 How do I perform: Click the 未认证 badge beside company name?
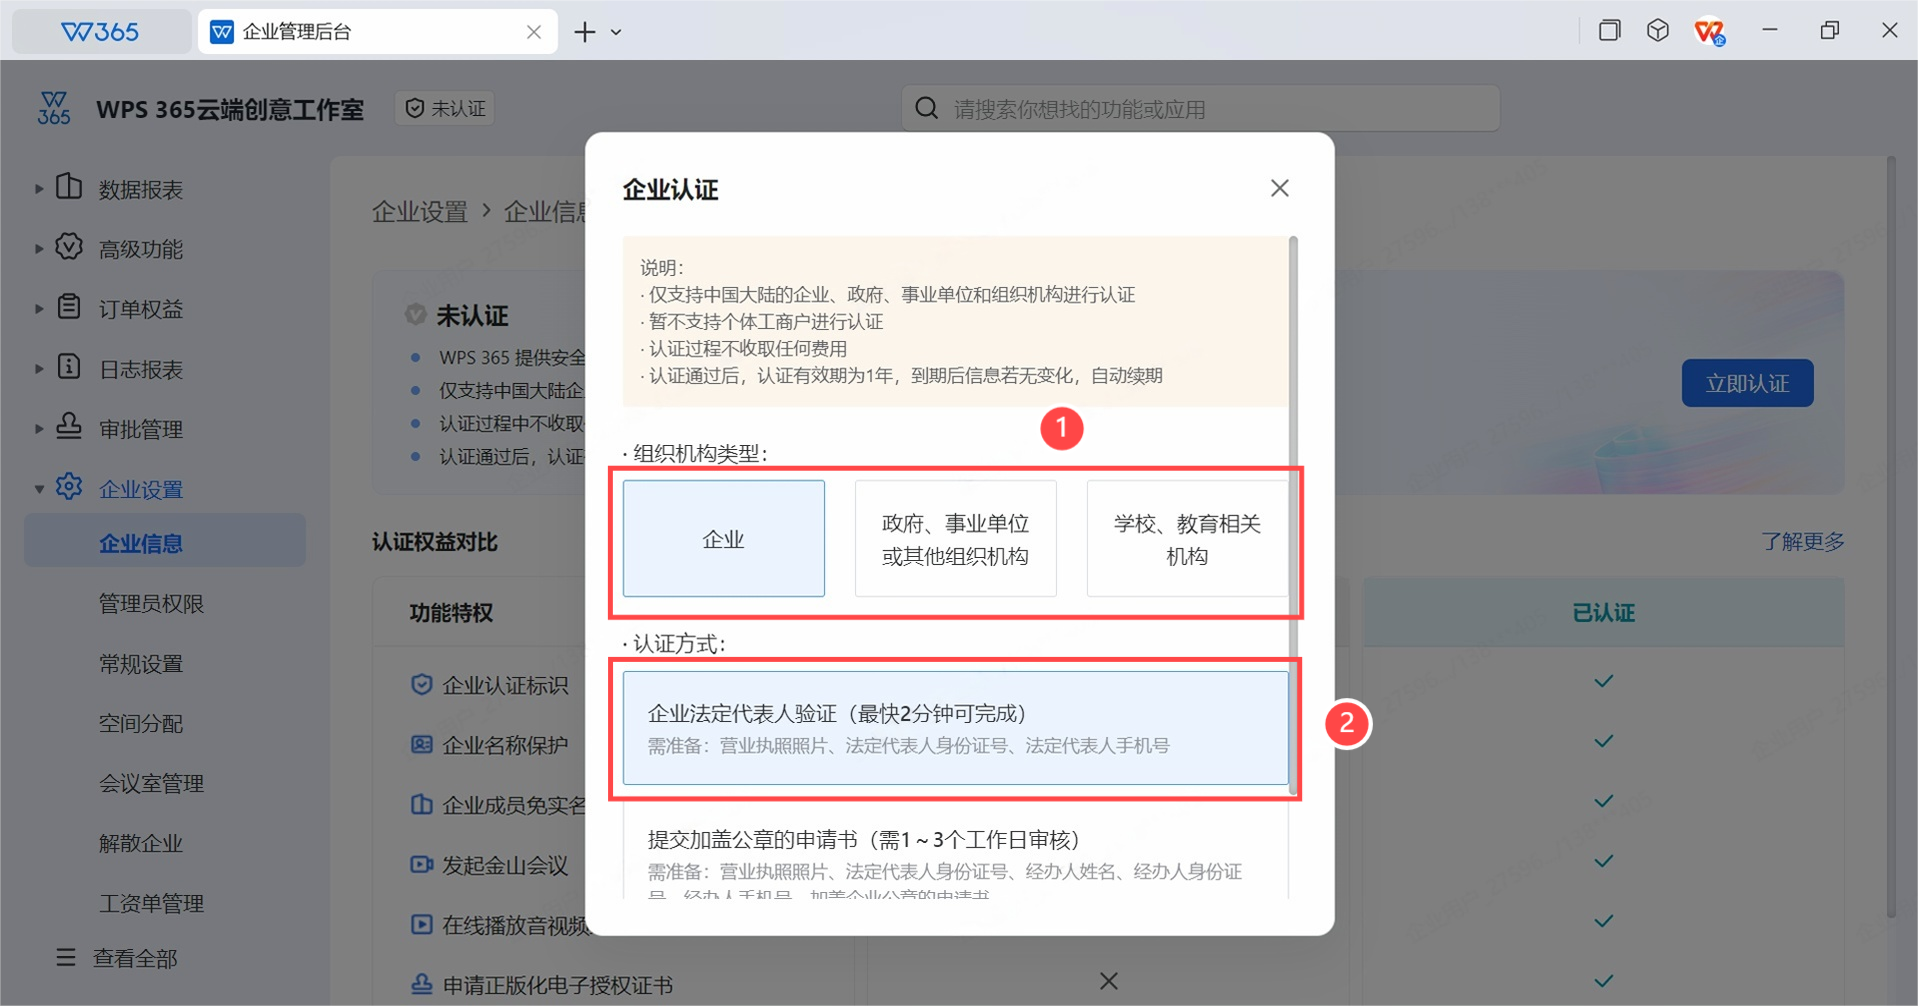tap(445, 108)
